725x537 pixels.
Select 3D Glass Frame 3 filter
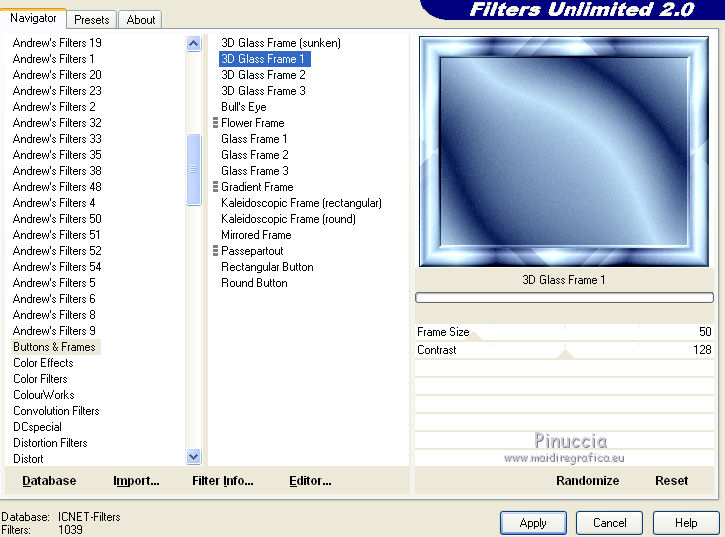[x=263, y=91]
